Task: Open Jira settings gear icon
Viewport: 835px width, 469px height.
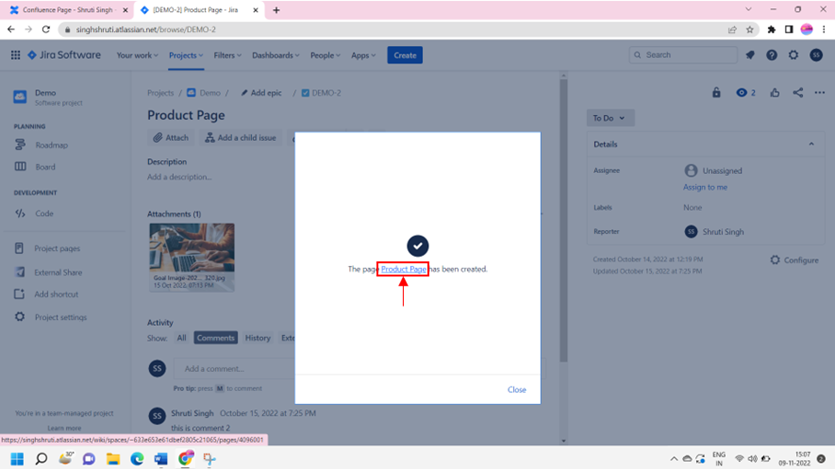Action: [793, 55]
